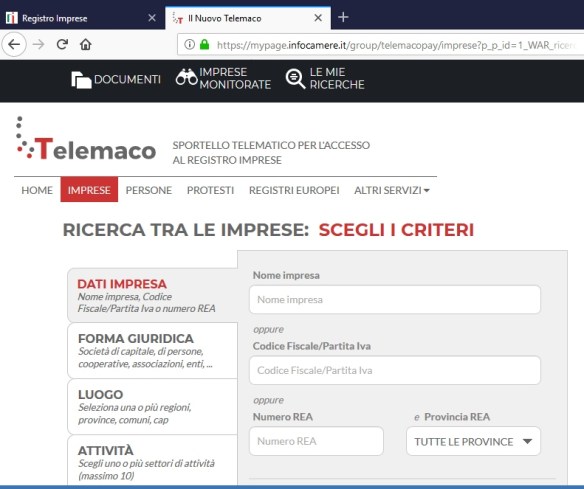584x489 pixels.
Task: Click the site information icon
Action: click(189, 45)
